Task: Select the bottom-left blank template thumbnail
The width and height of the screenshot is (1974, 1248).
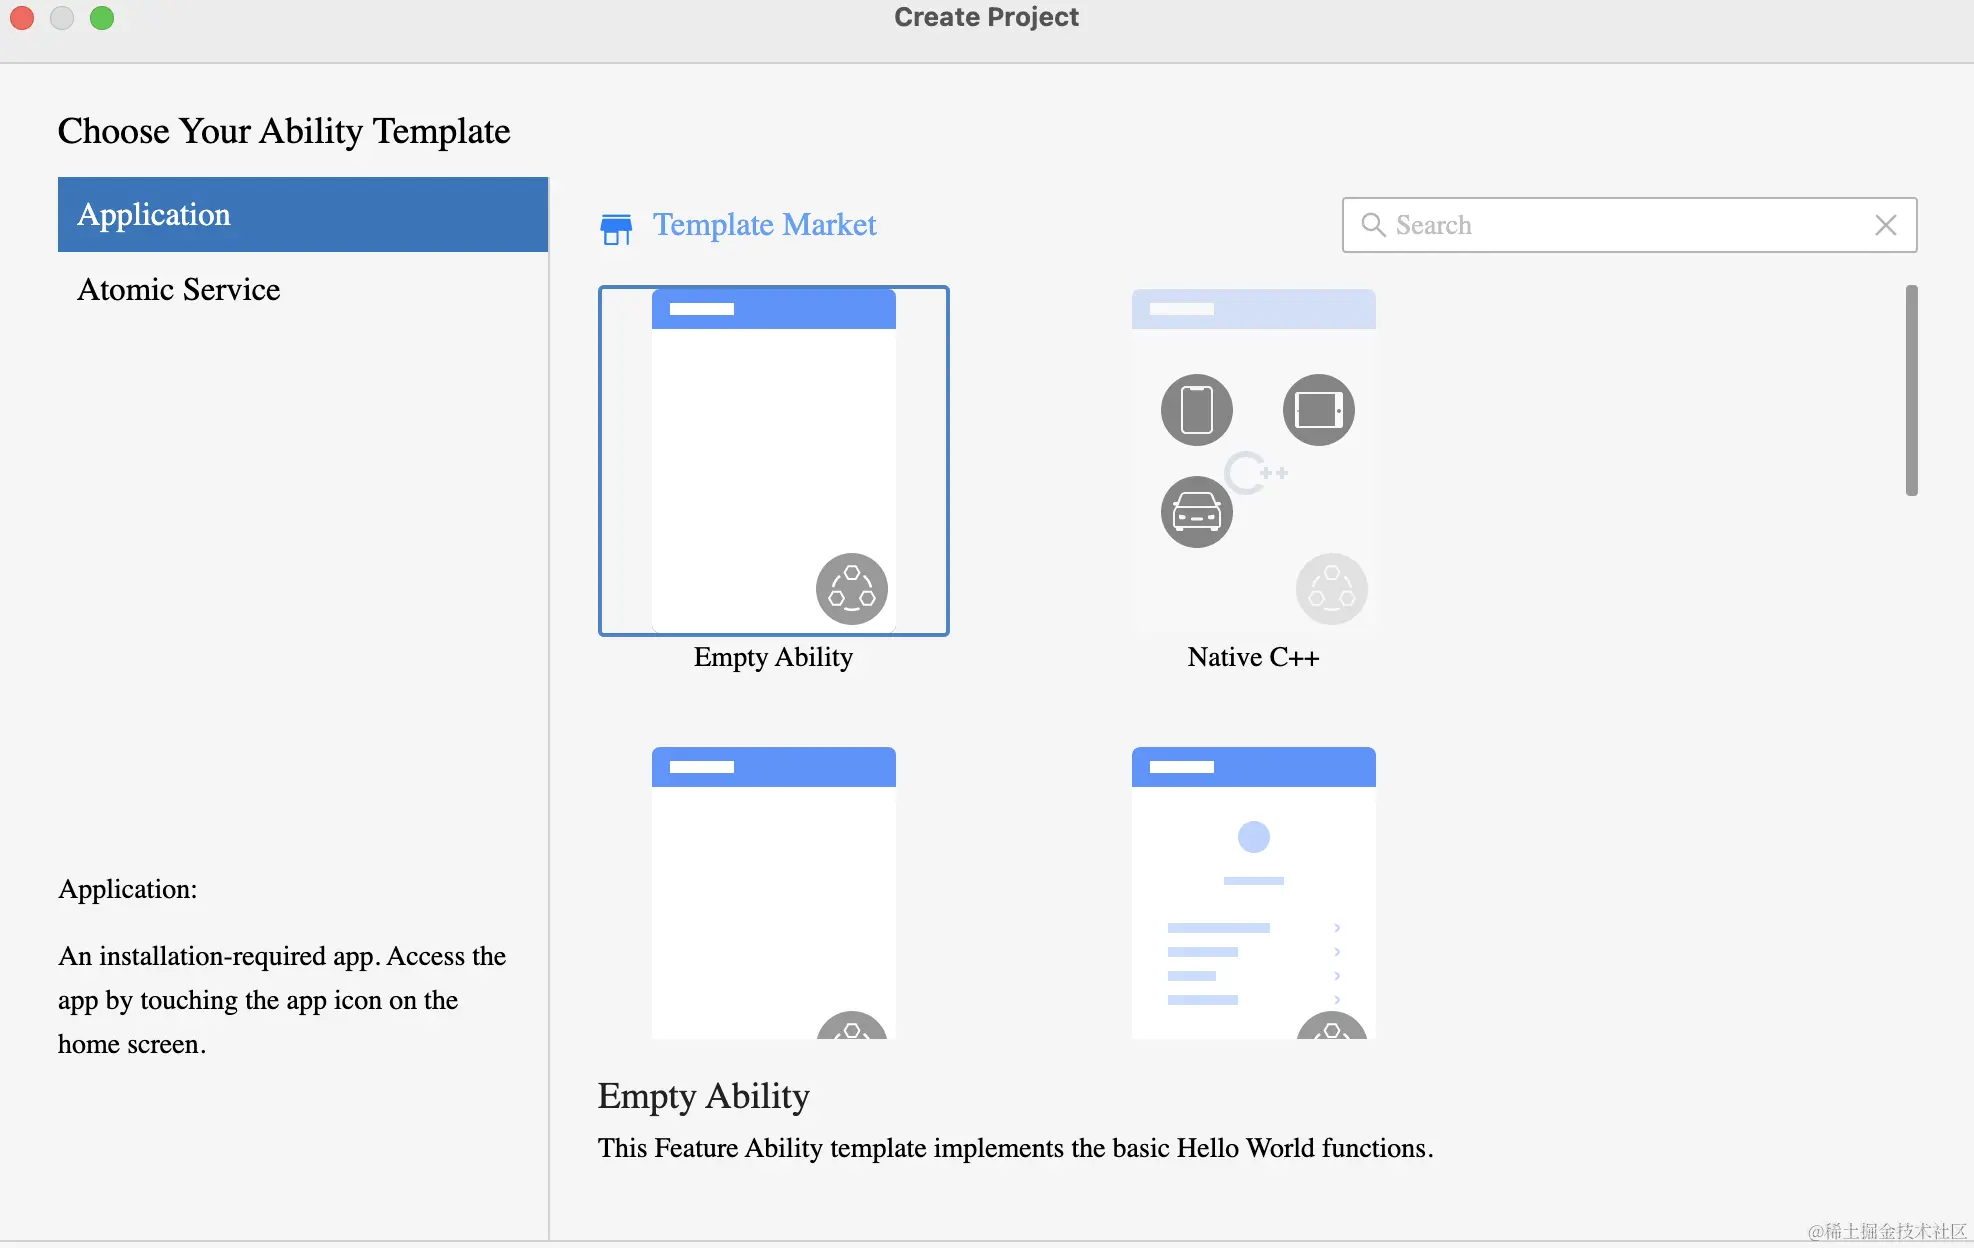Action: [x=773, y=892]
